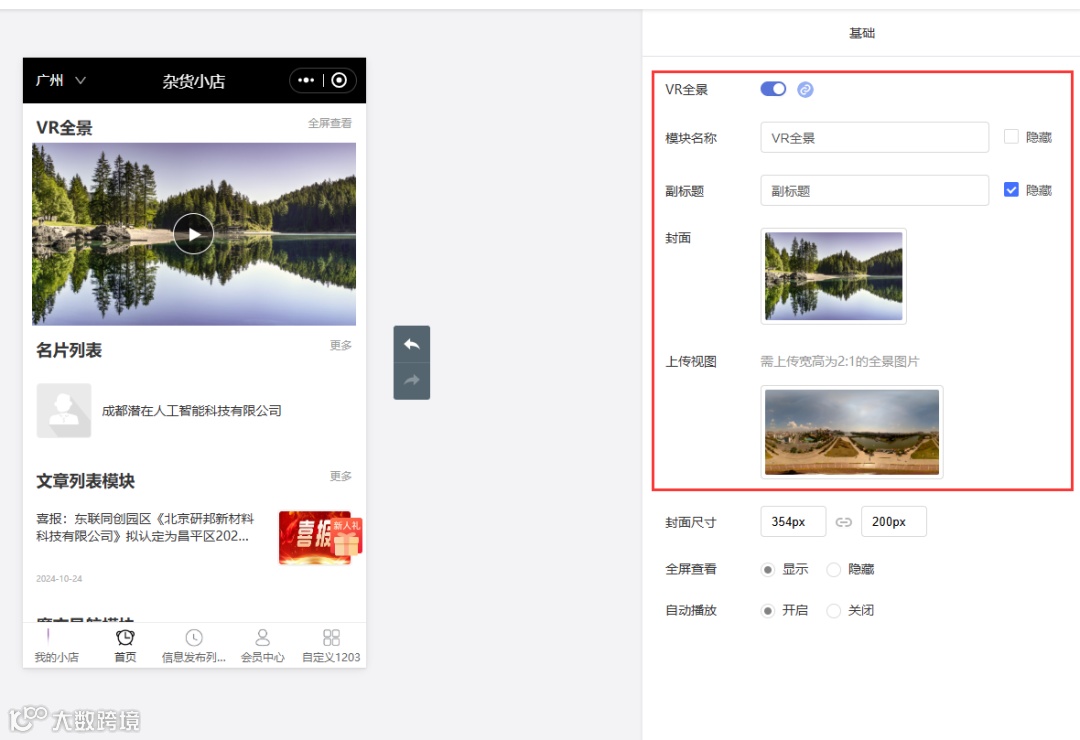Click the undo arrow button

pyautogui.click(x=412, y=344)
